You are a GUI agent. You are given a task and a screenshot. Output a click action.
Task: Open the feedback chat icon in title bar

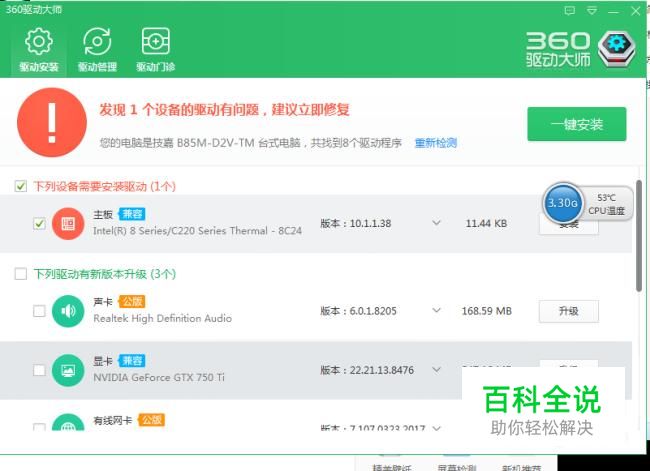tap(570, 11)
